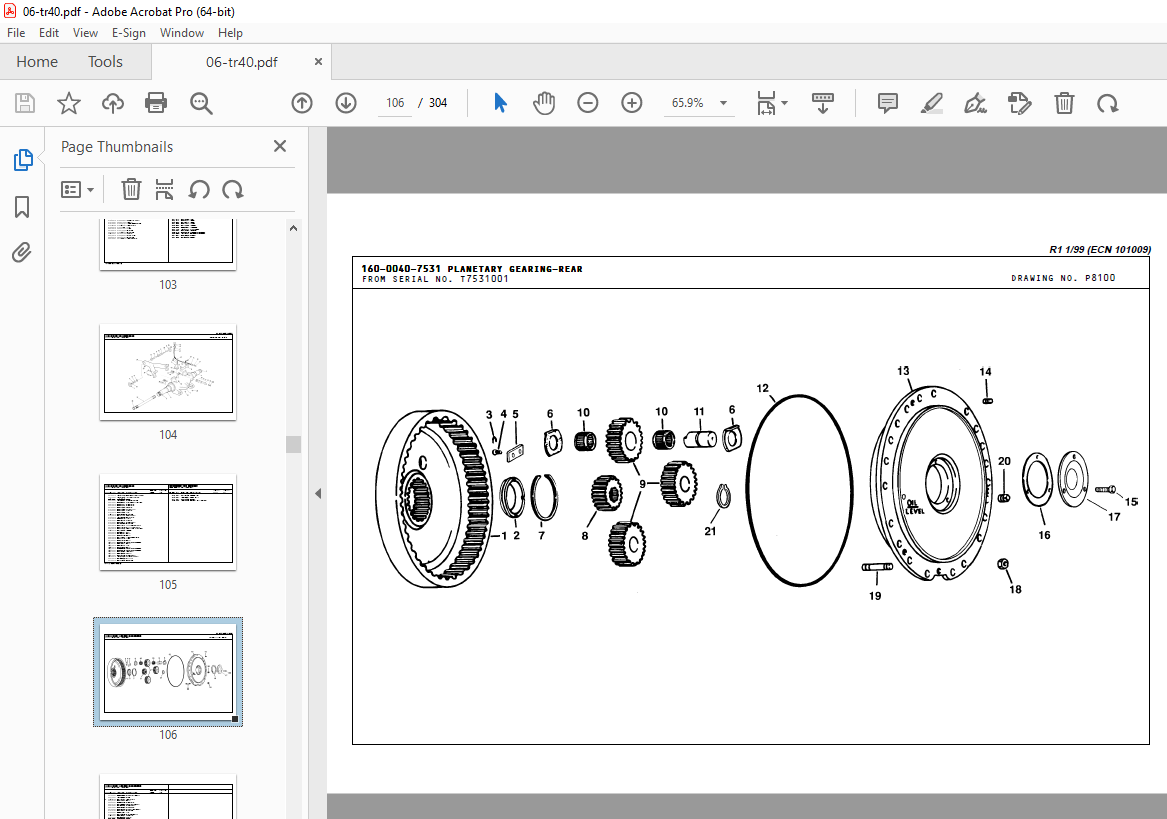Click the zoom percentage field showing 65.9%
Viewport: 1167px width, 819px height.
pyautogui.click(x=688, y=103)
